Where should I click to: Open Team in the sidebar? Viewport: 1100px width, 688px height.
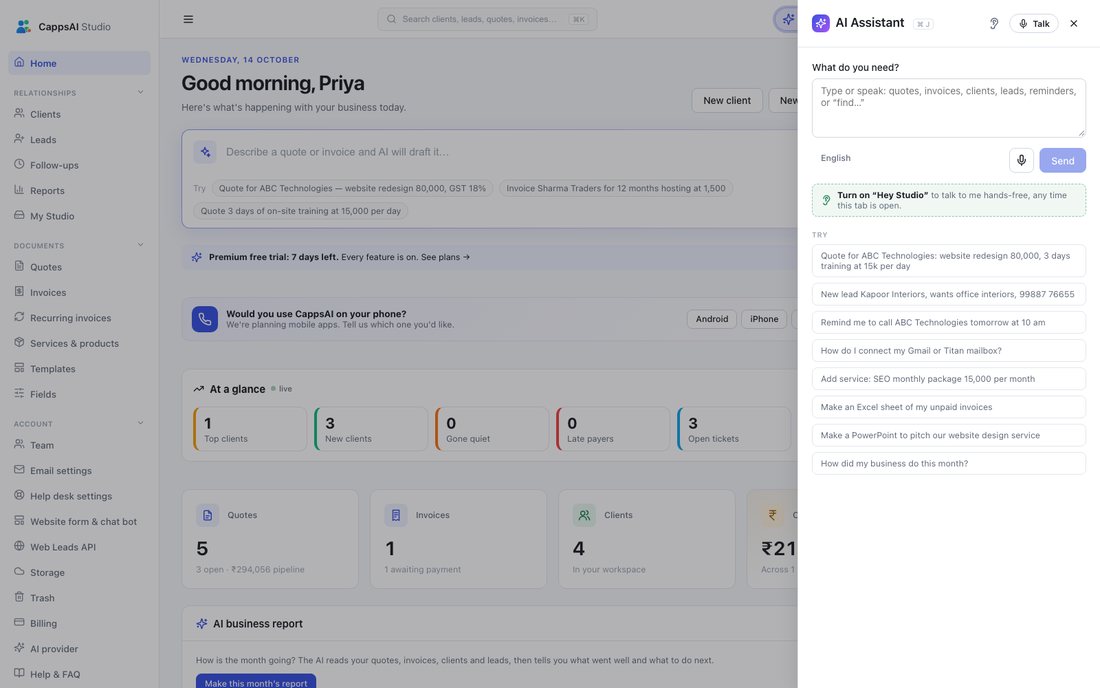[79, 445]
